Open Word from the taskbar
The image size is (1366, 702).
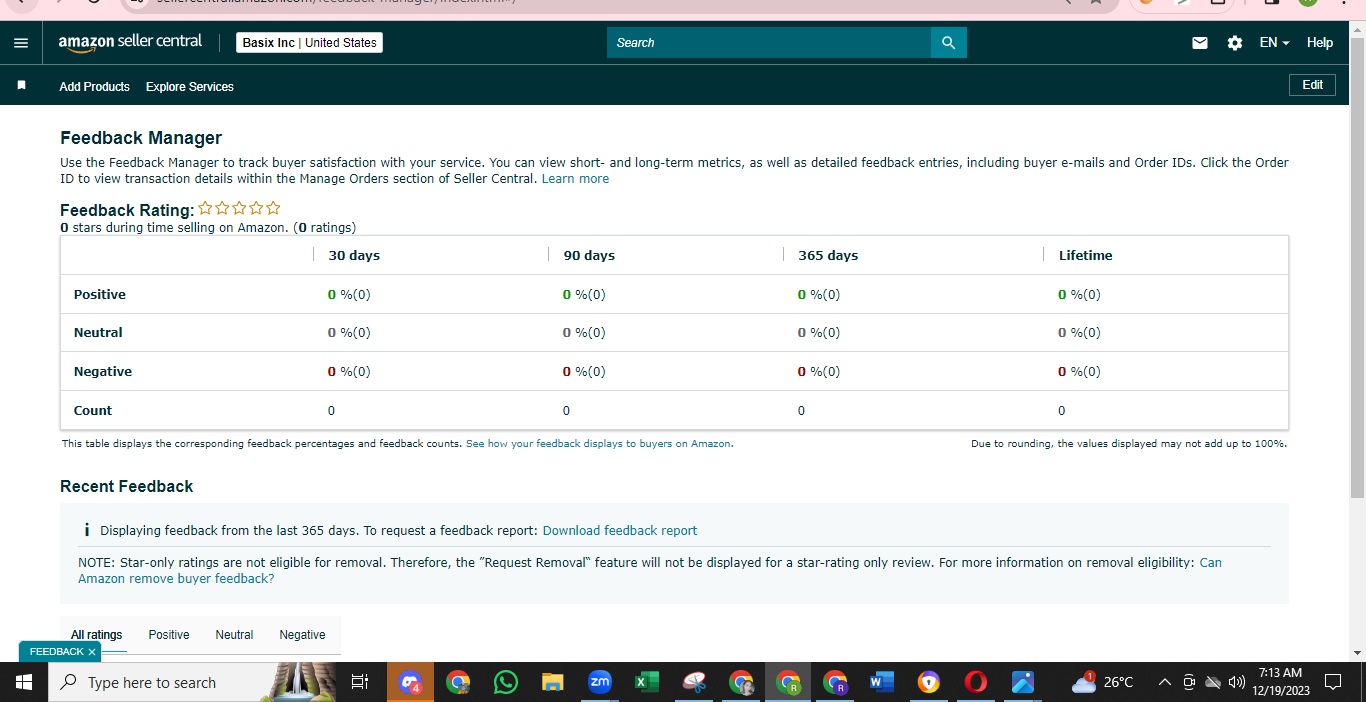882,682
